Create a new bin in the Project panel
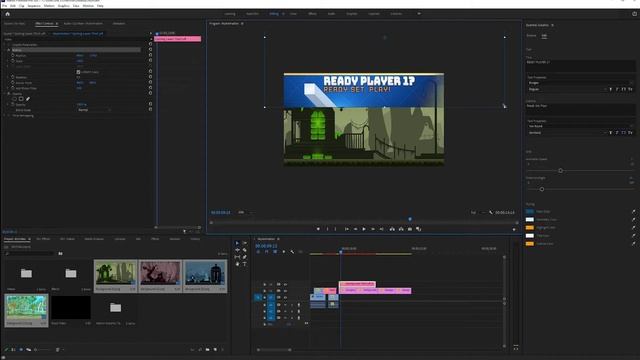640x360 pixels. 207,350
